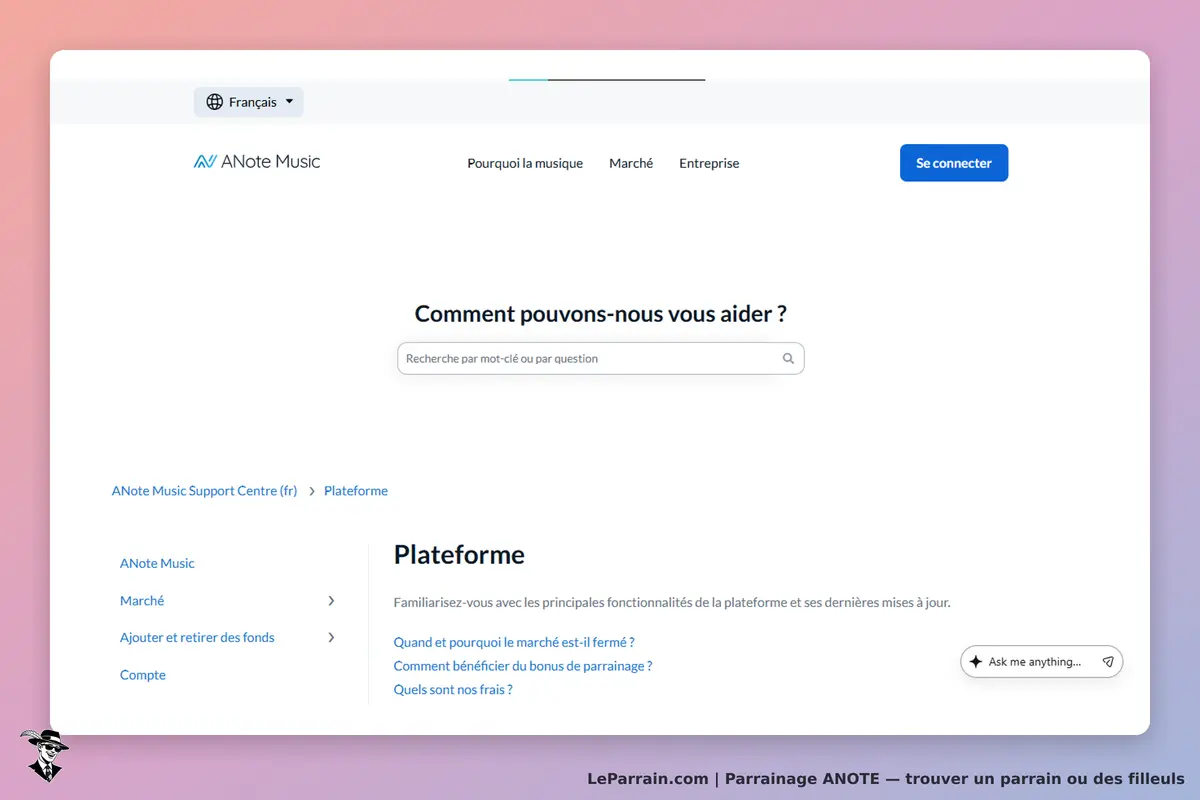Expand the Marché sidebar chevron

coord(331,601)
